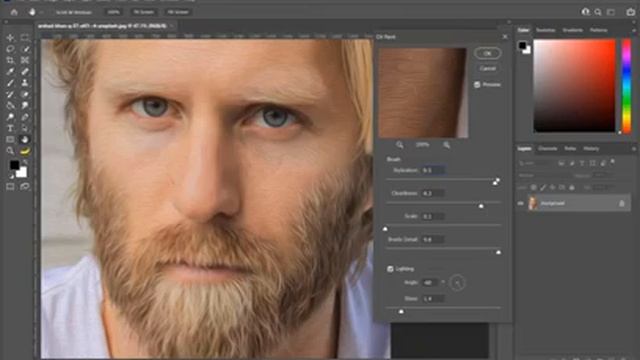Click the Home icon in options bar
The width and height of the screenshot is (640, 360).
coord(14,12)
